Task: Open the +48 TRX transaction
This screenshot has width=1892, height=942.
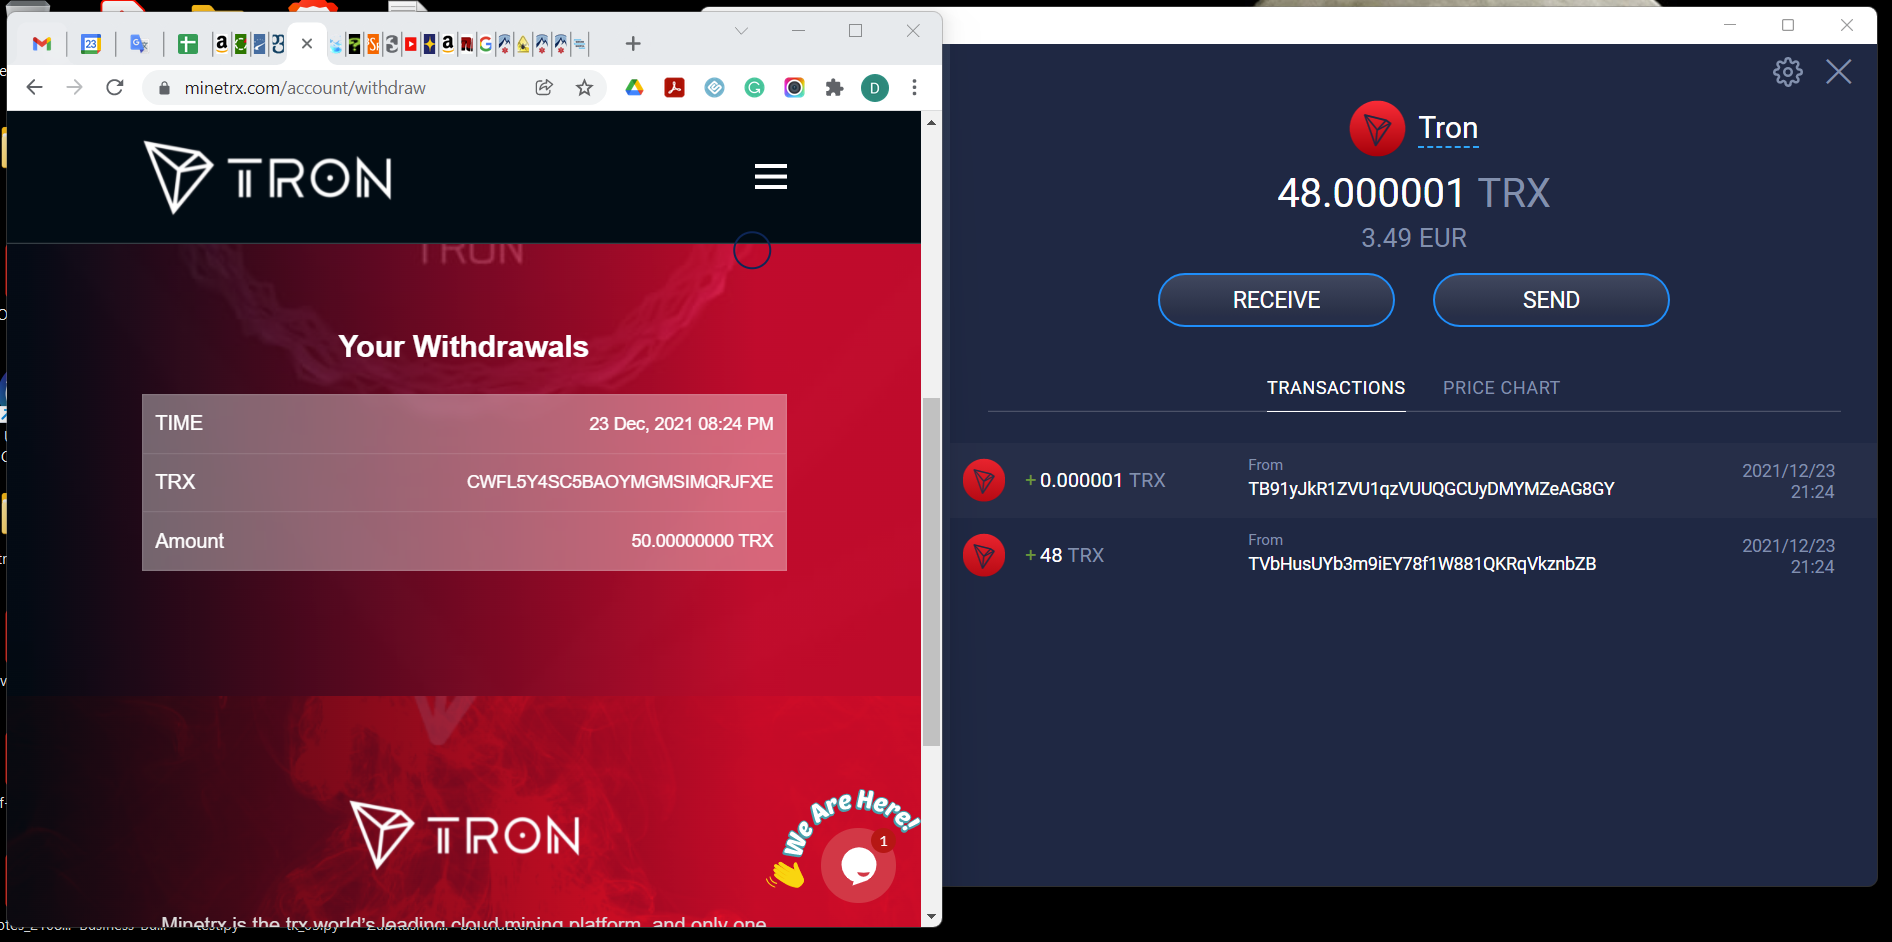Action: [x=1414, y=555]
